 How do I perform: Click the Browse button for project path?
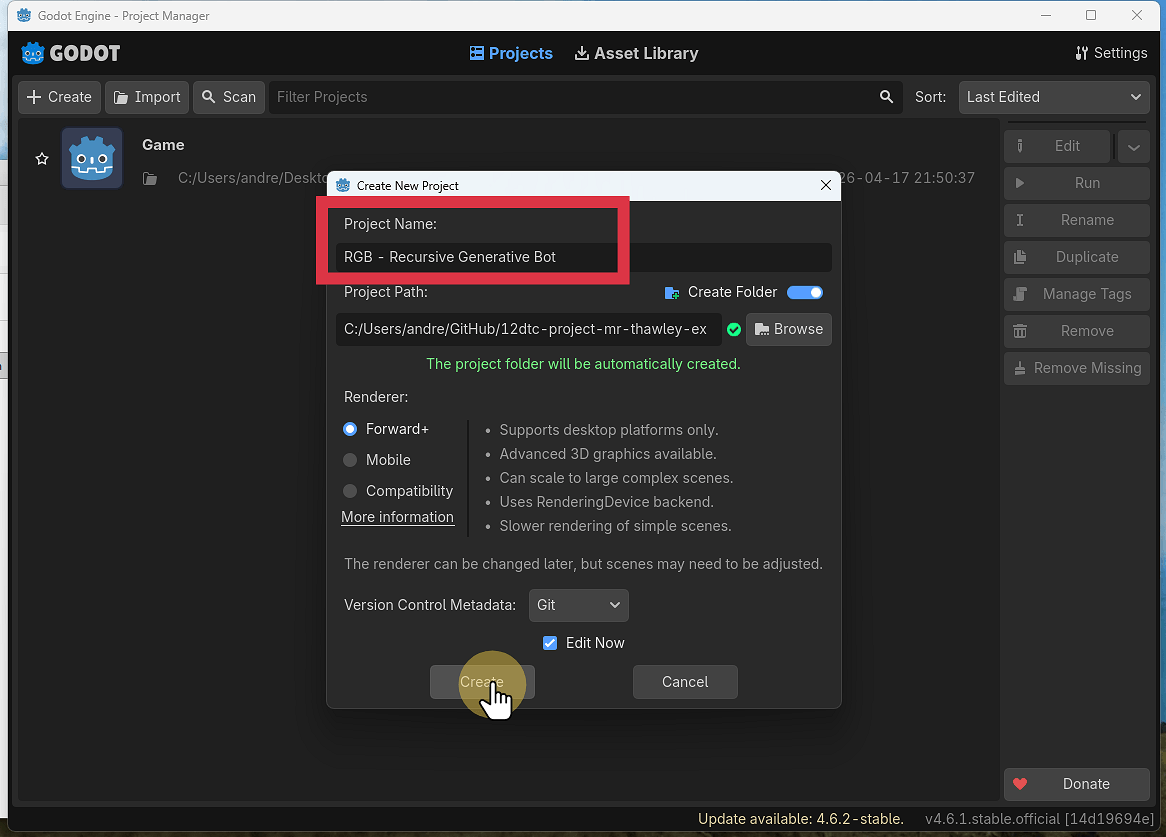(789, 329)
